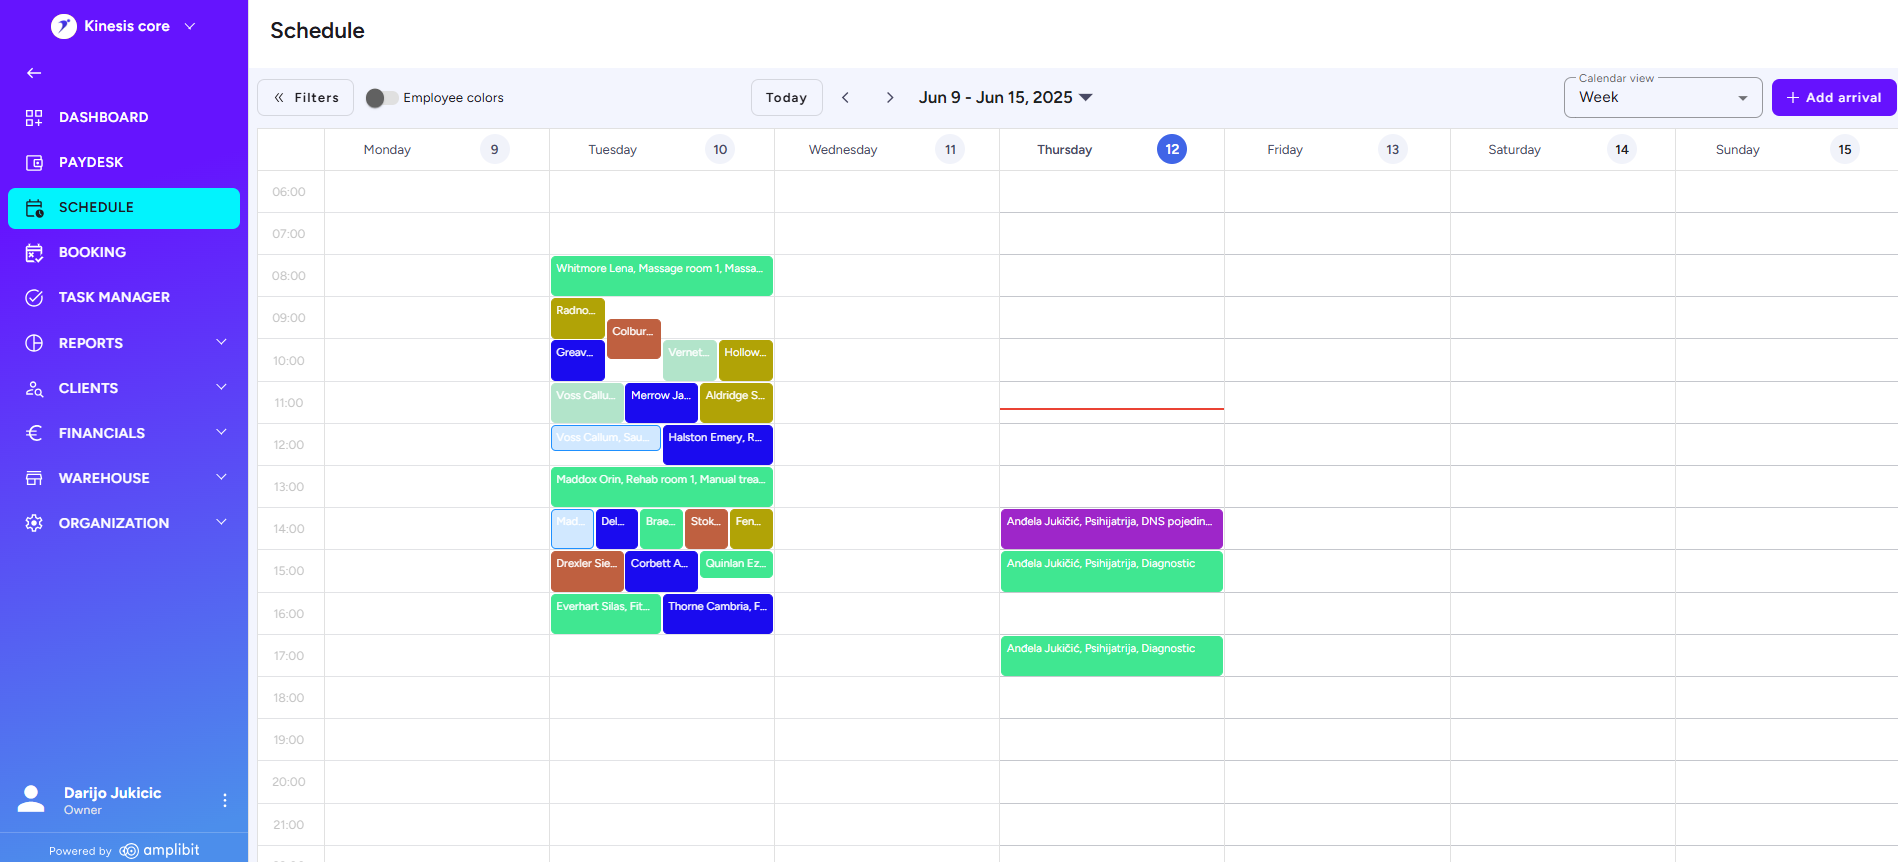Click the Paydesk icon

(x=34, y=163)
